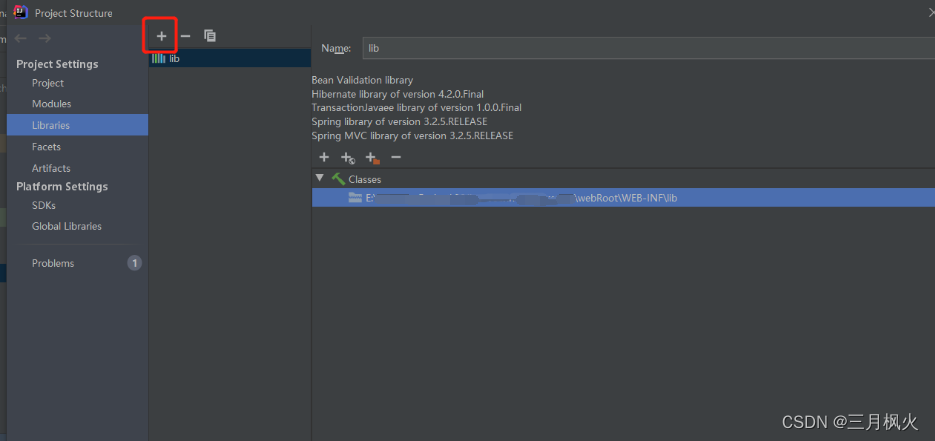The height and width of the screenshot is (441, 935).
Task: Select the Libraries settings page
Action: 78,125
